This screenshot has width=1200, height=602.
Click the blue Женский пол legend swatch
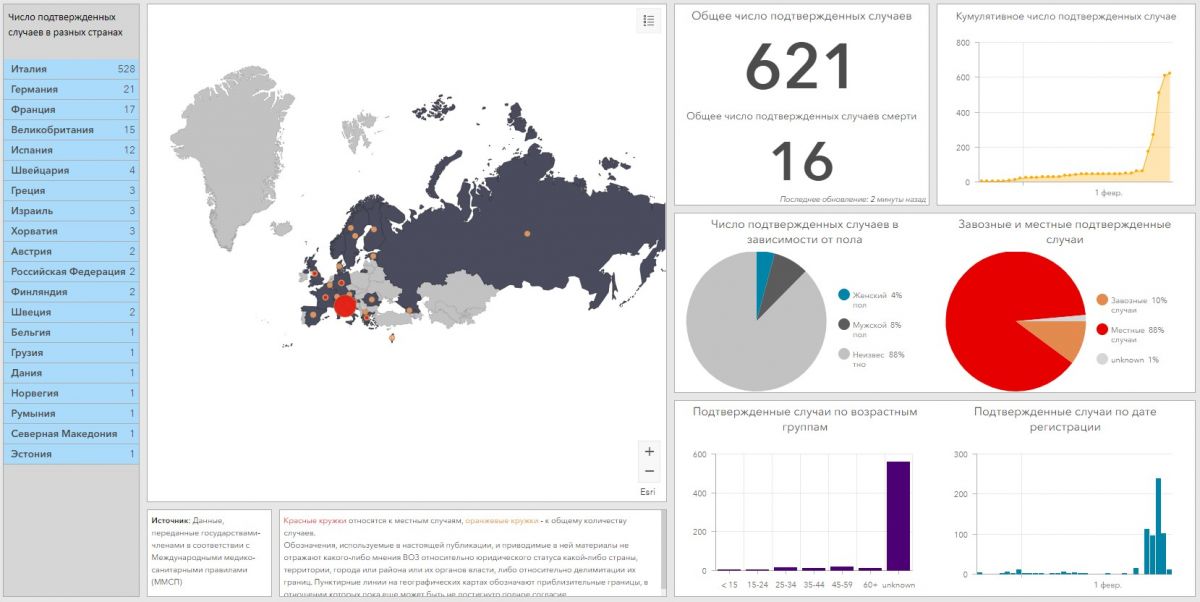coord(844,295)
